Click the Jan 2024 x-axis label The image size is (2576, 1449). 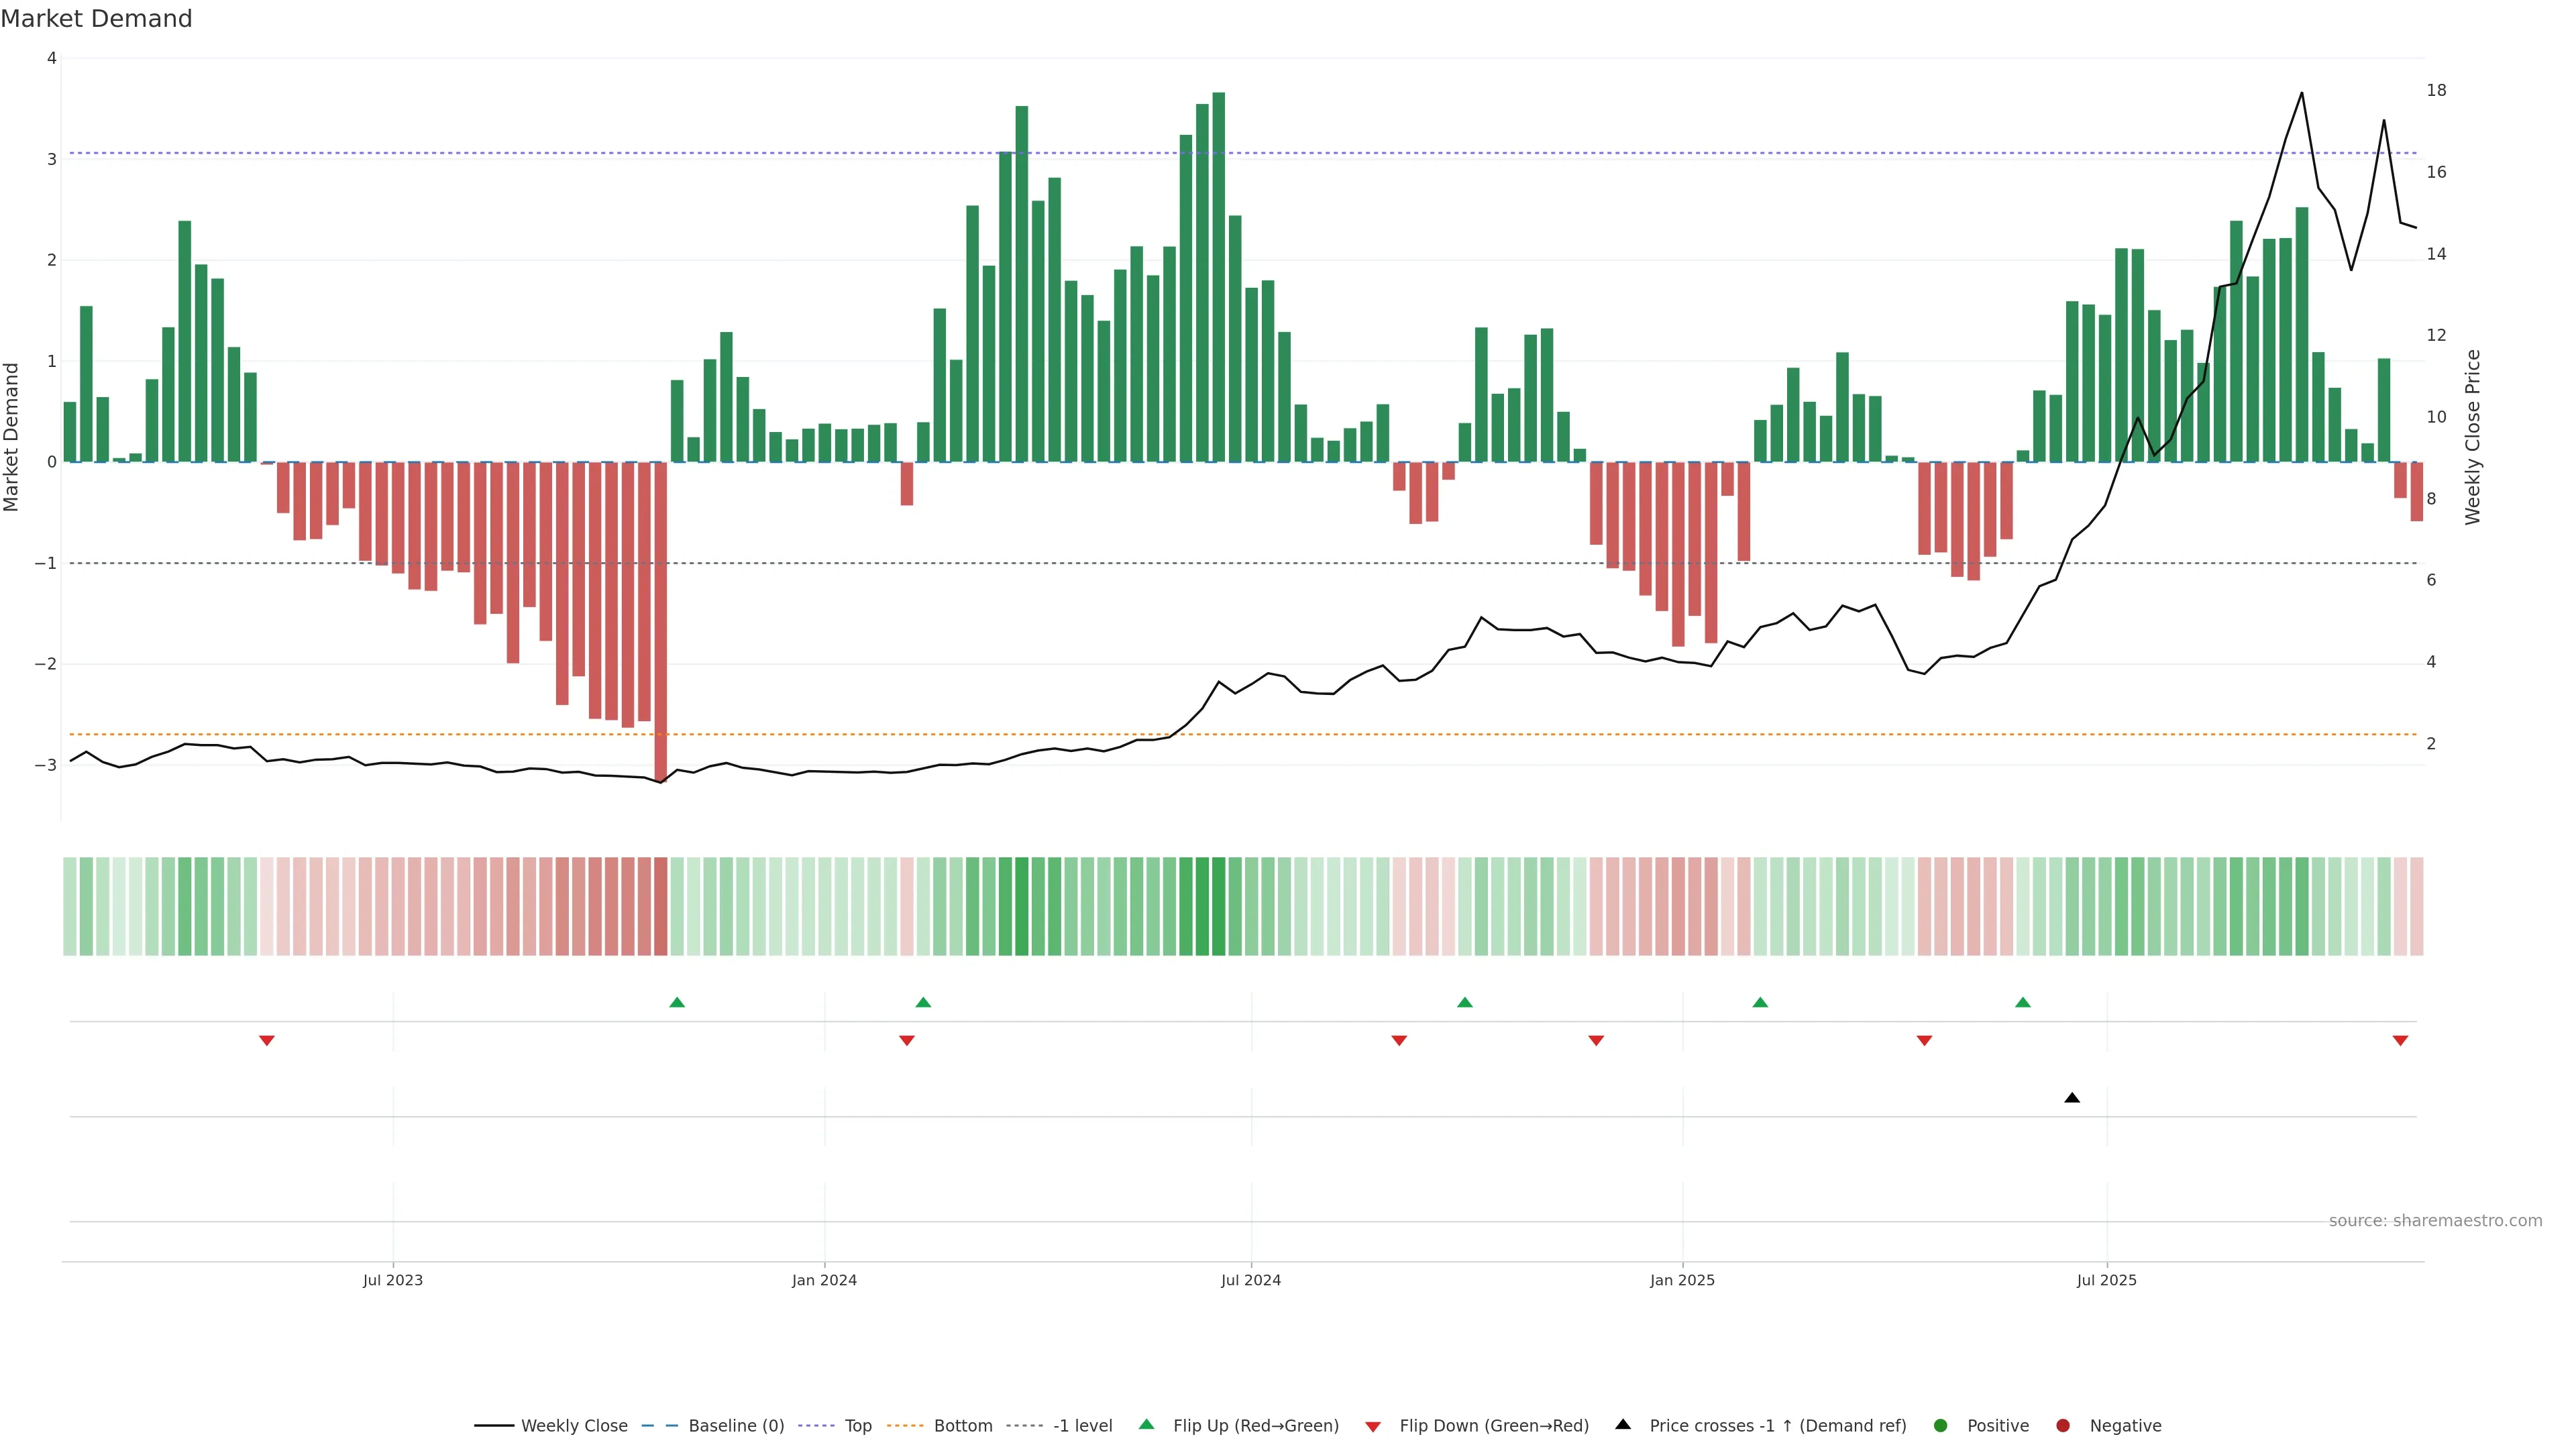(824, 1280)
